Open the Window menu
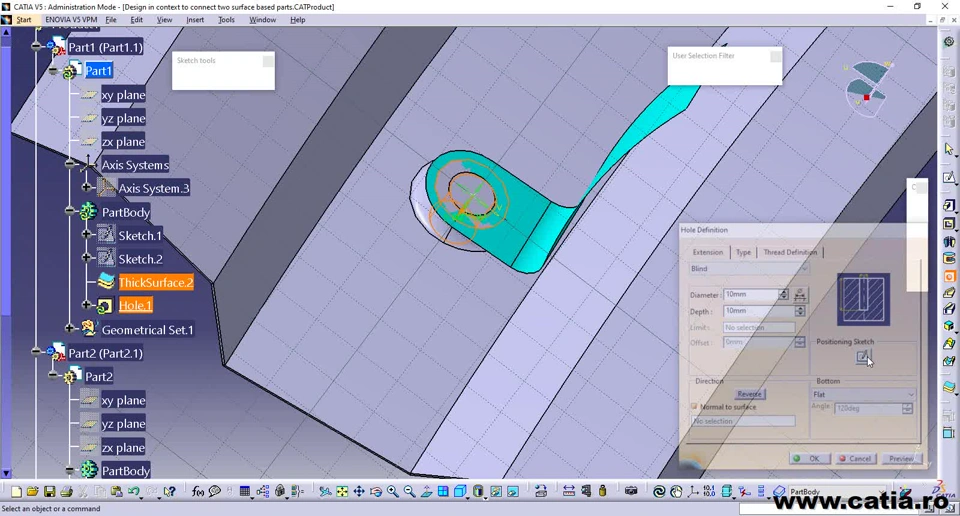 point(263,20)
